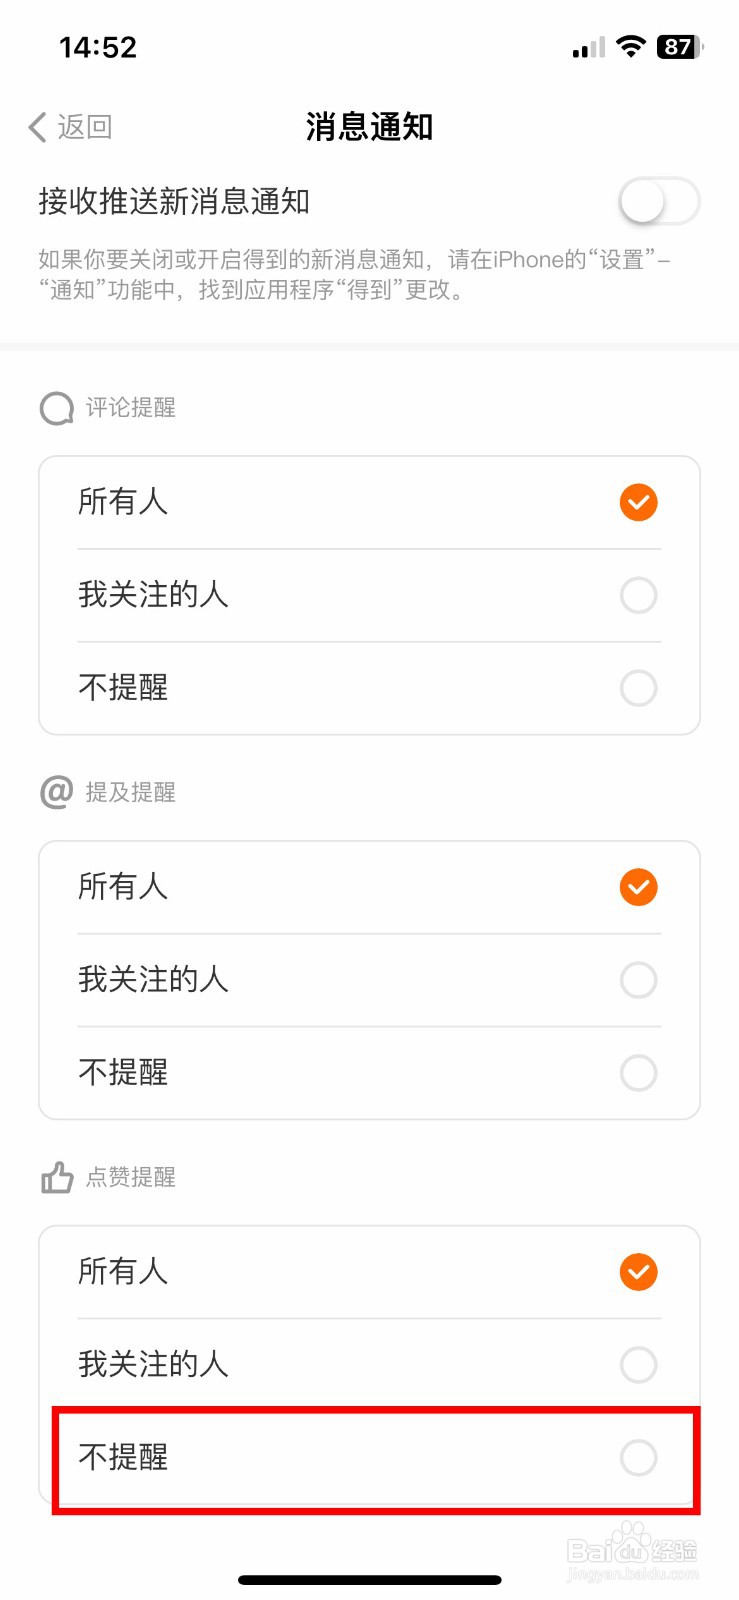739x1600 pixels.
Task: Enable the push notification toggle switch
Action: point(658,202)
